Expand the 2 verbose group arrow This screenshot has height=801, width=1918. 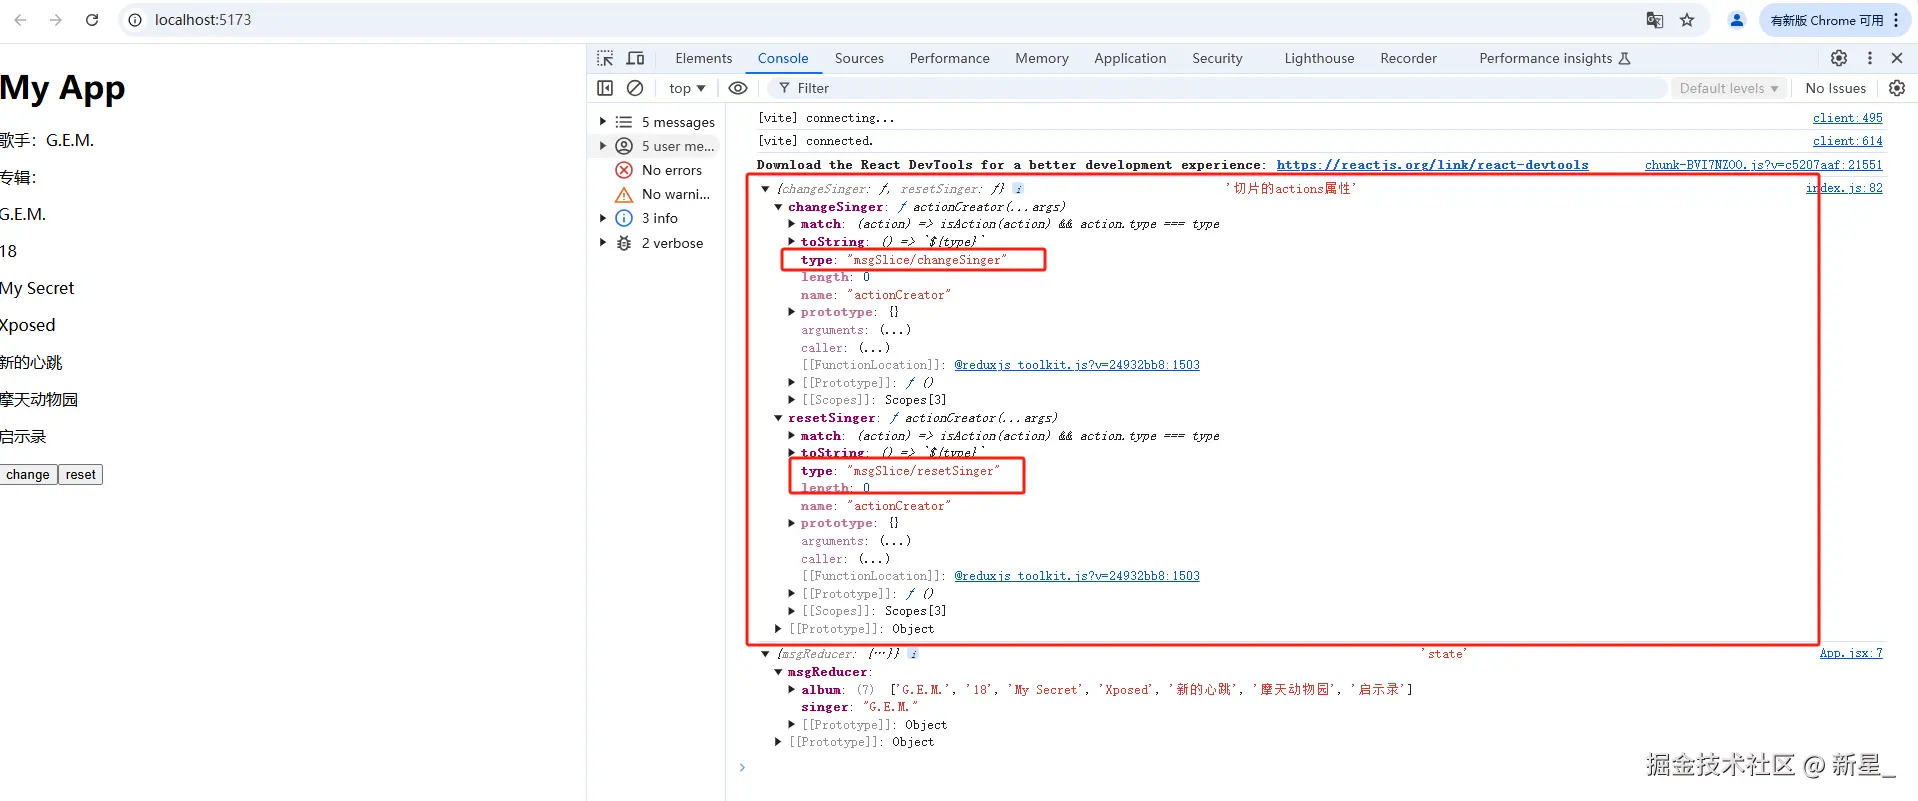(602, 243)
